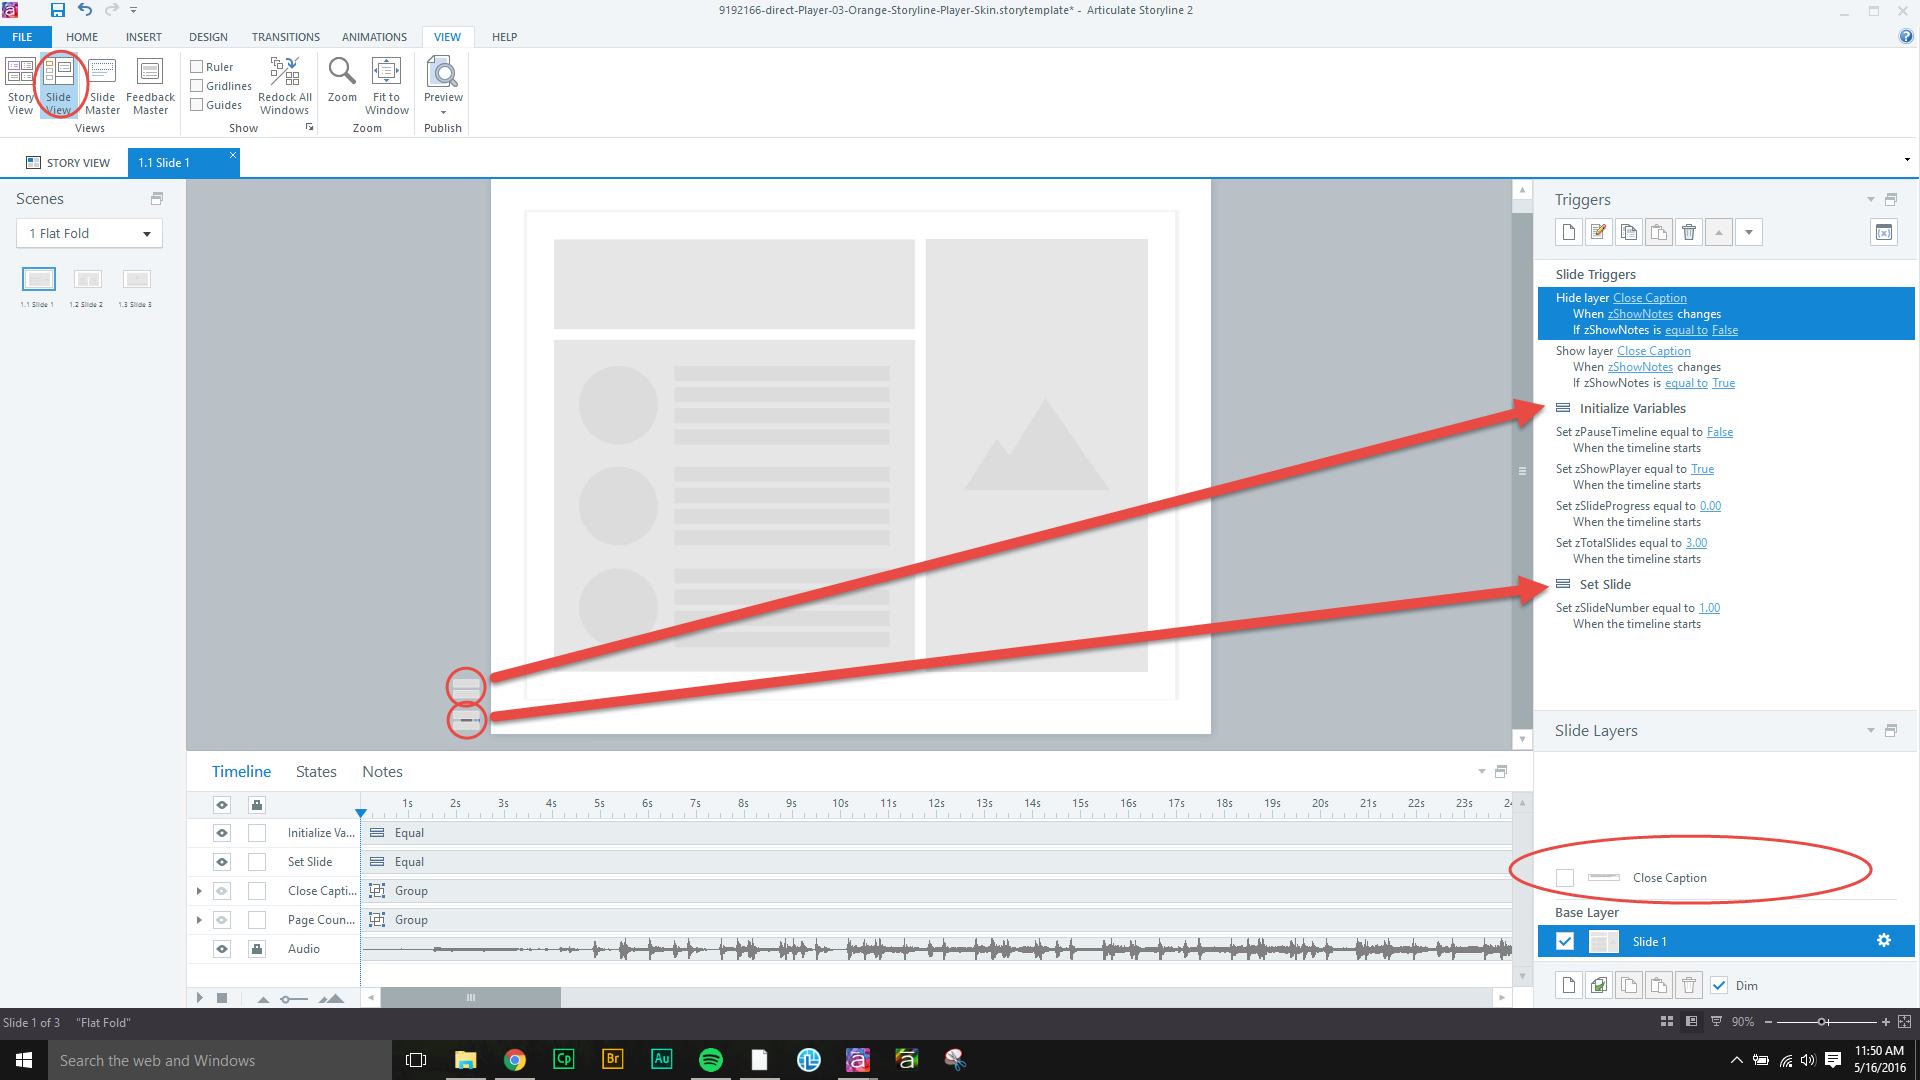Open the Flat Fold scene dropdown
Image resolution: width=1920 pixels, height=1080 pixels.
(x=146, y=234)
